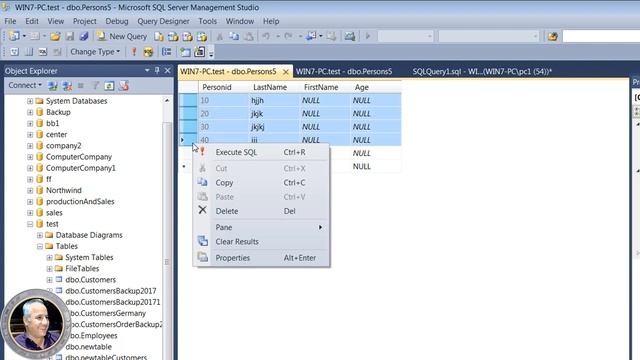640x360 pixels.
Task: Click the Open File folder icon
Action: point(55,36)
